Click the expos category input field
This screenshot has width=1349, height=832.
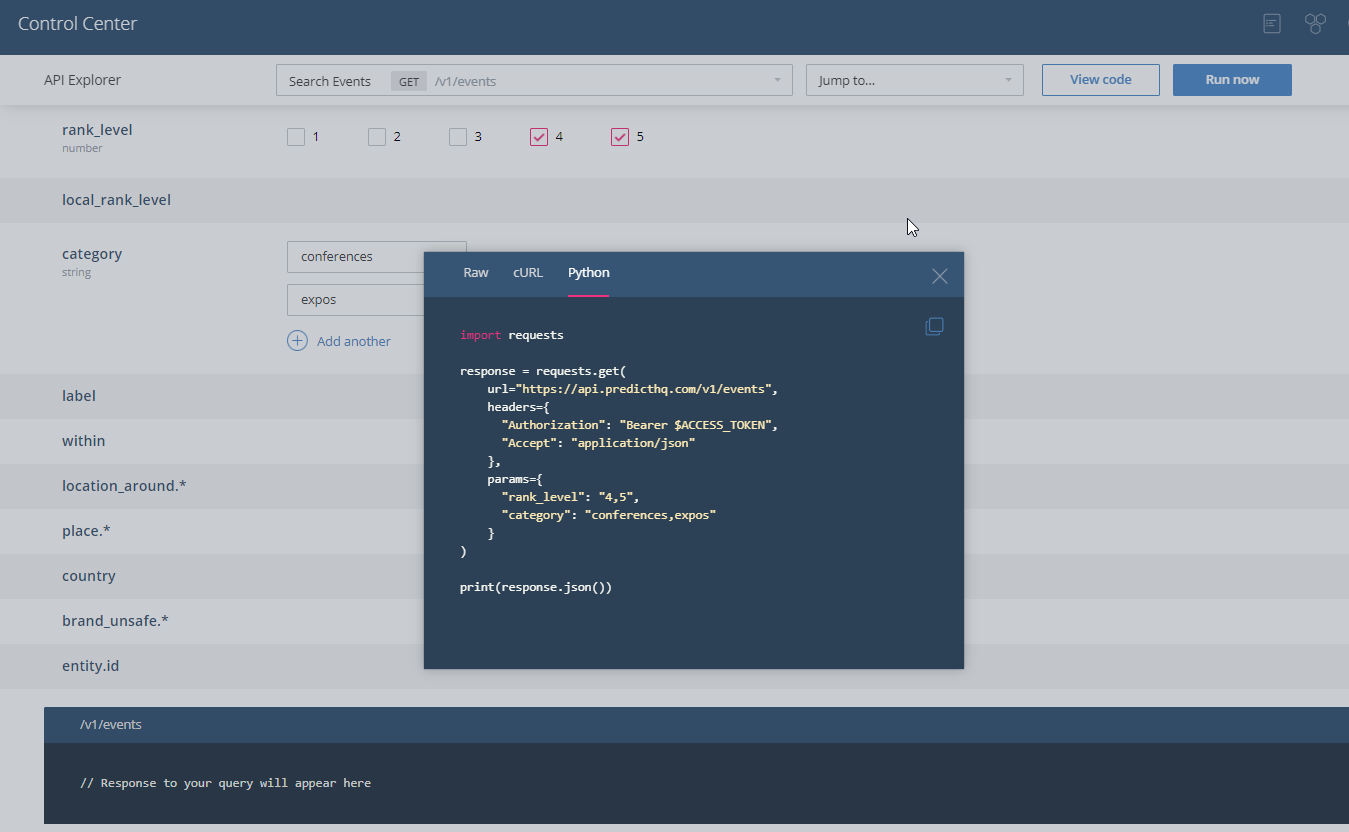click(x=355, y=300)
